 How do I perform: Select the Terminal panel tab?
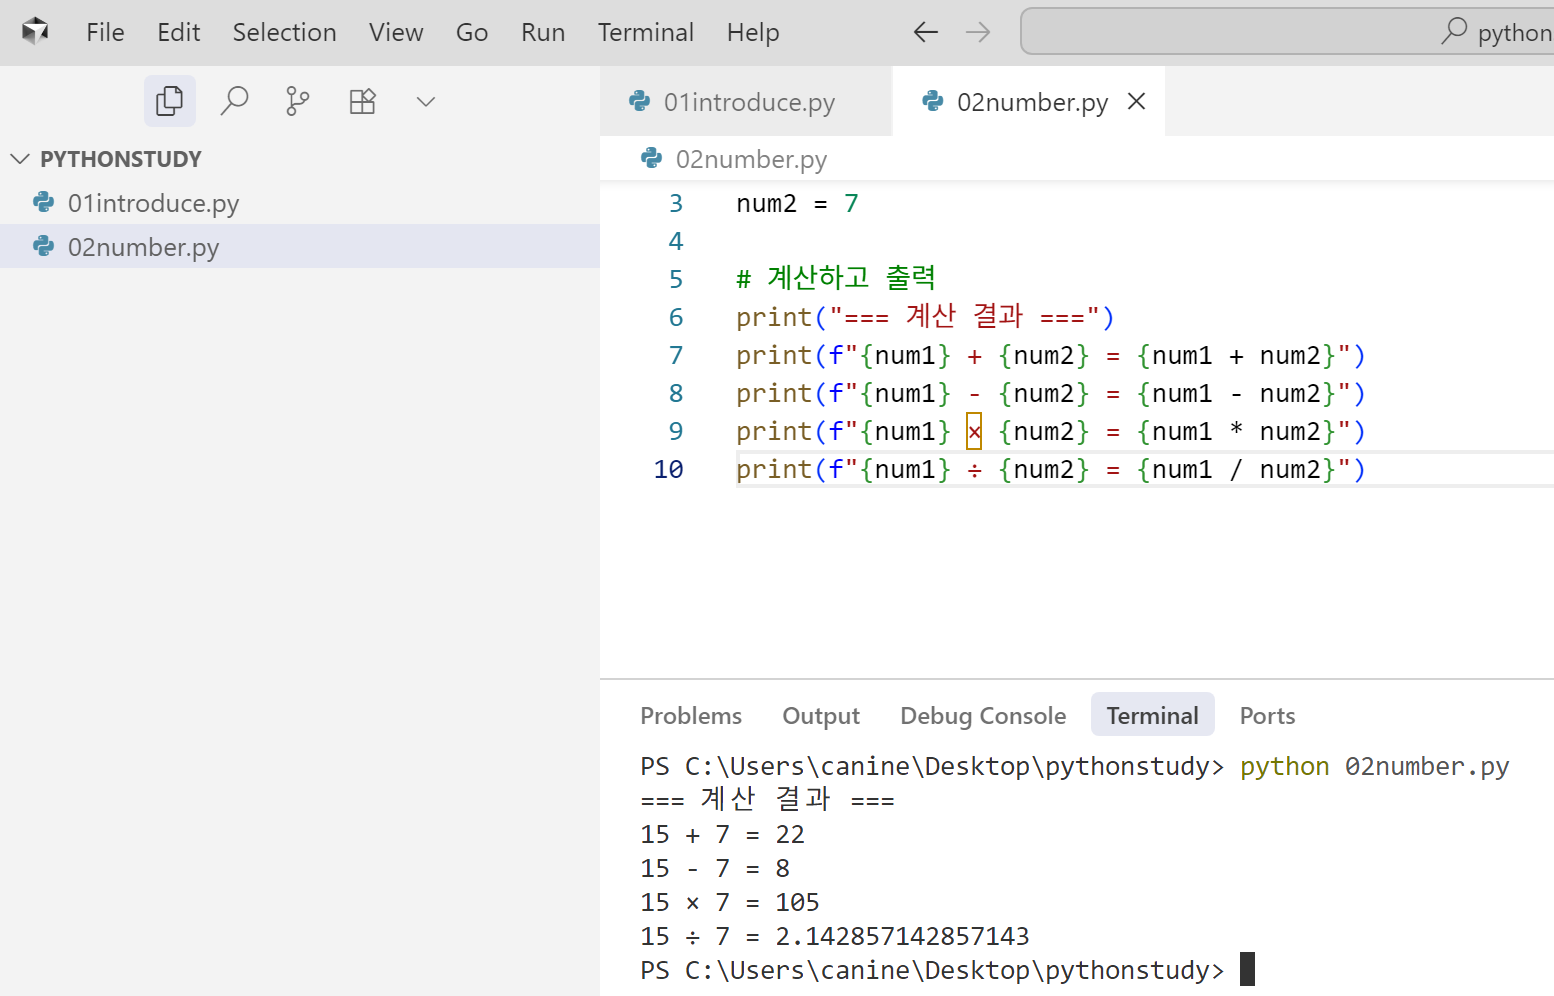click(1152, 716)
